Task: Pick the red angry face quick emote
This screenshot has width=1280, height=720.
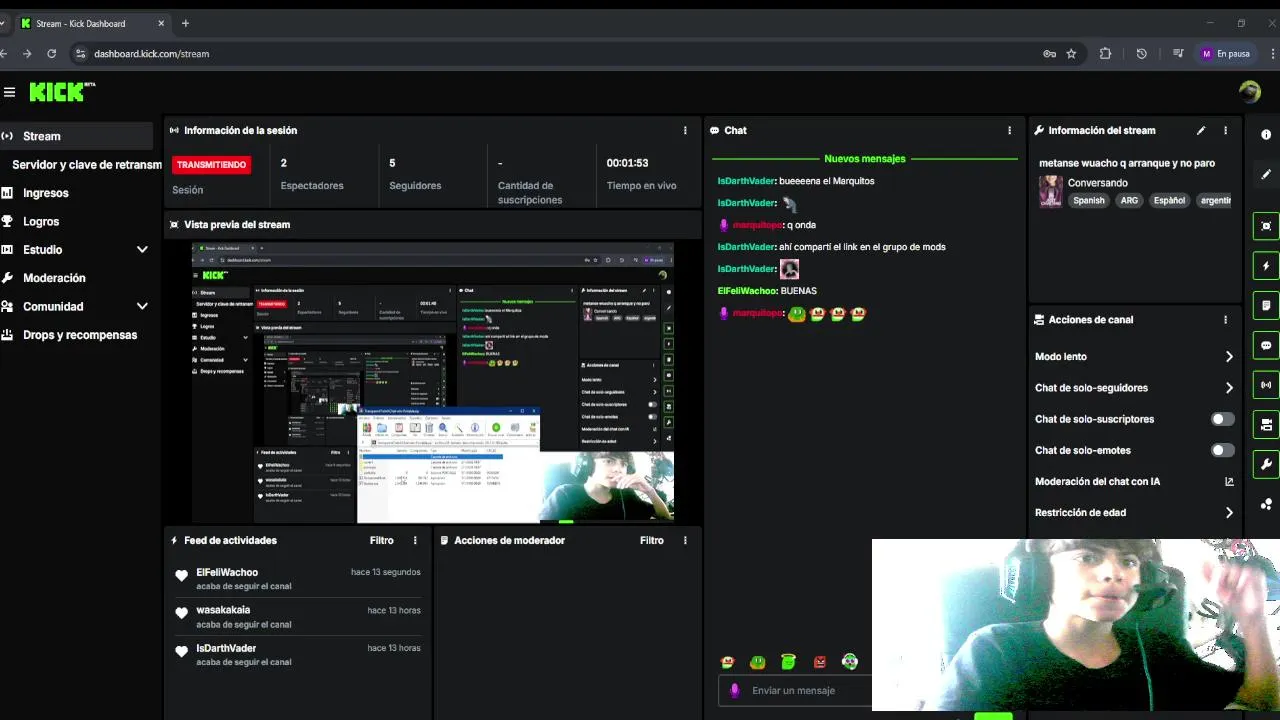Action: point(820,662)
